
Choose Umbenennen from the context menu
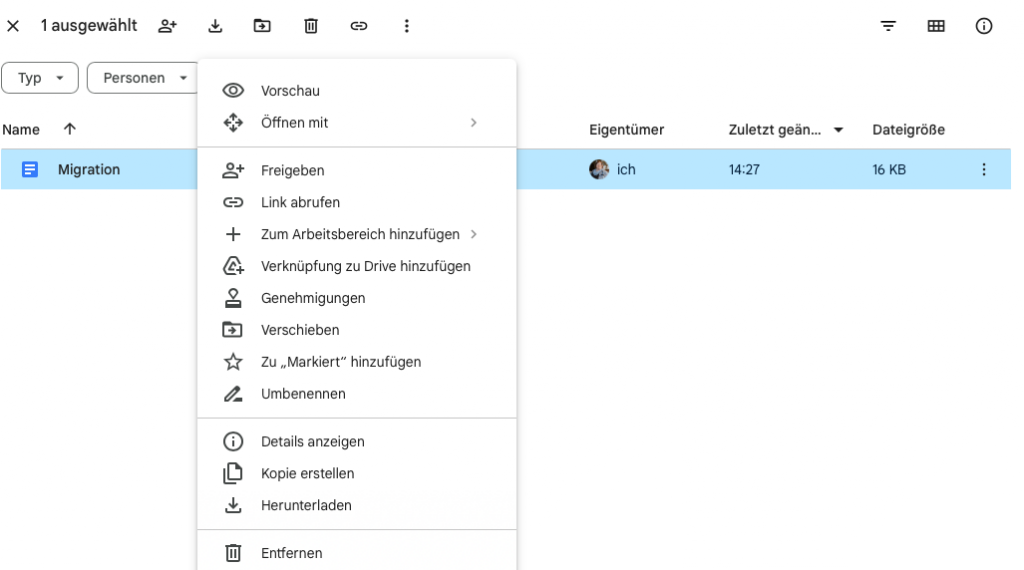pyautogui.click(x=303, y=394)
